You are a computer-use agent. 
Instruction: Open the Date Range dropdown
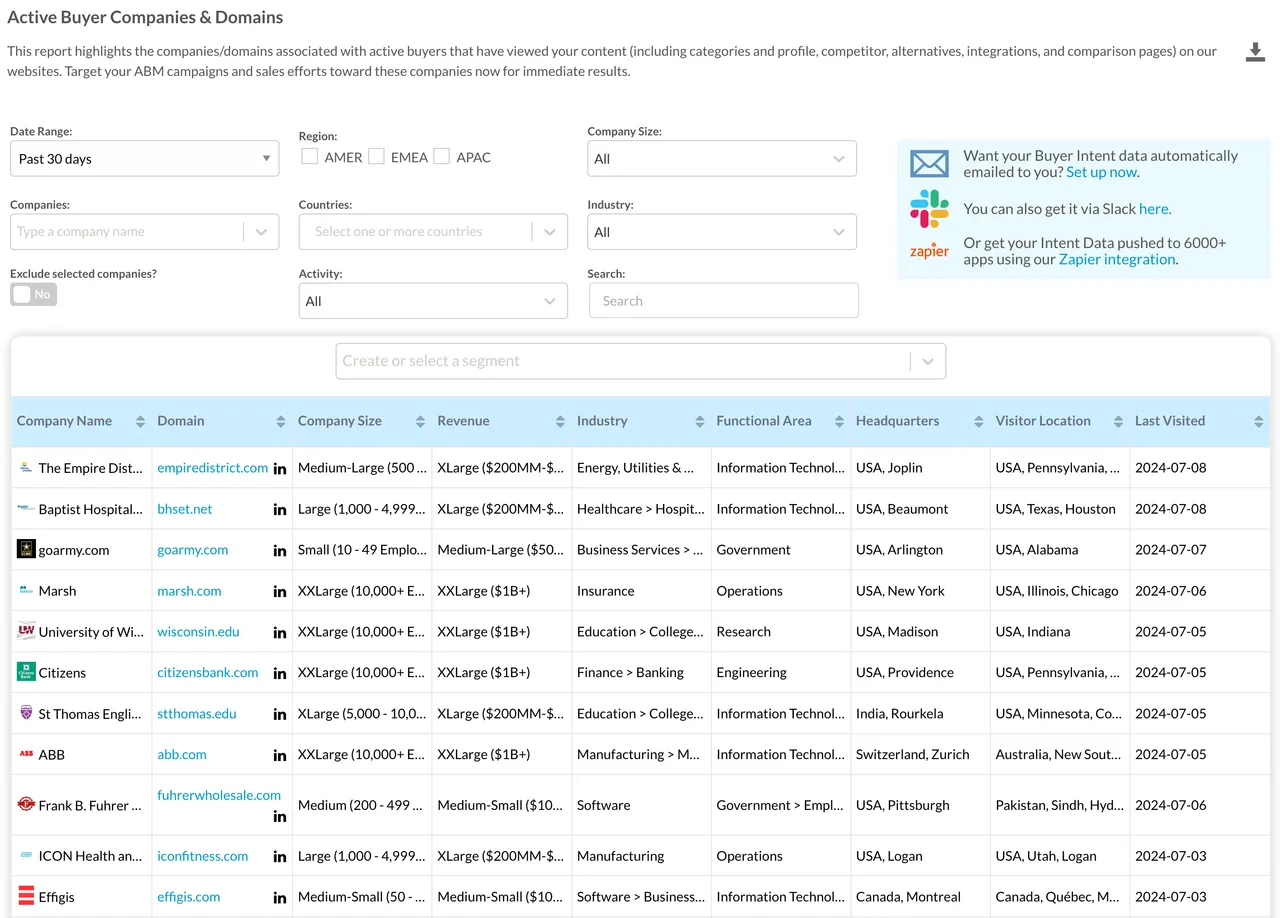(144, 158)
